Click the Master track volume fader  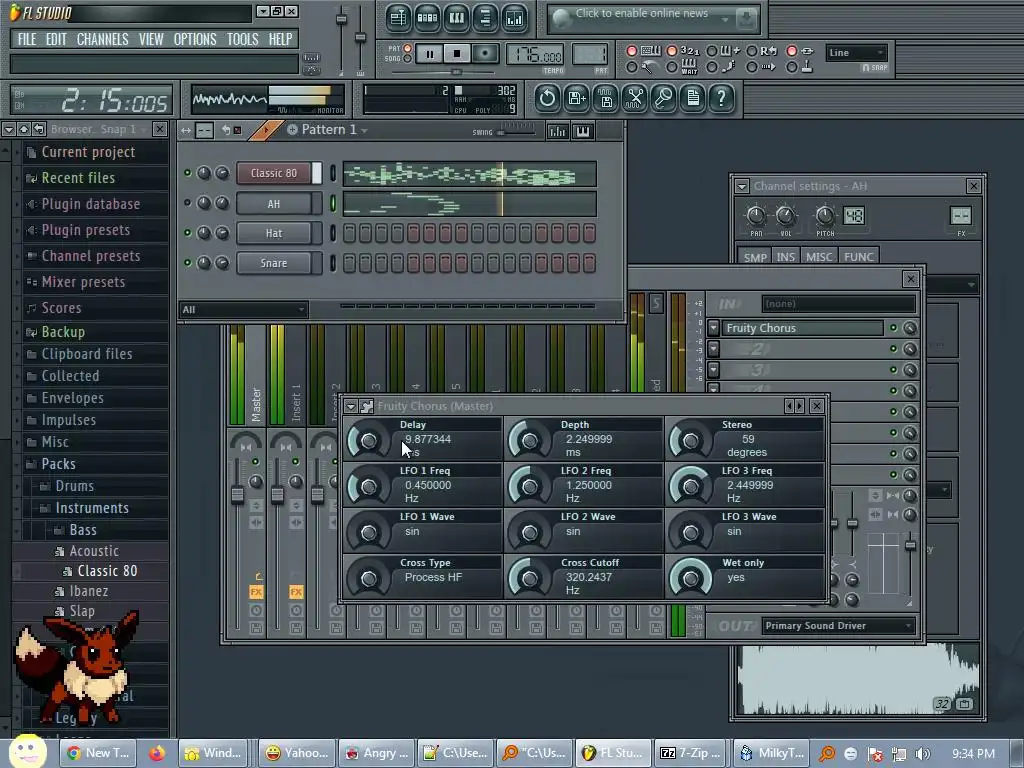(x=237, y=495)
